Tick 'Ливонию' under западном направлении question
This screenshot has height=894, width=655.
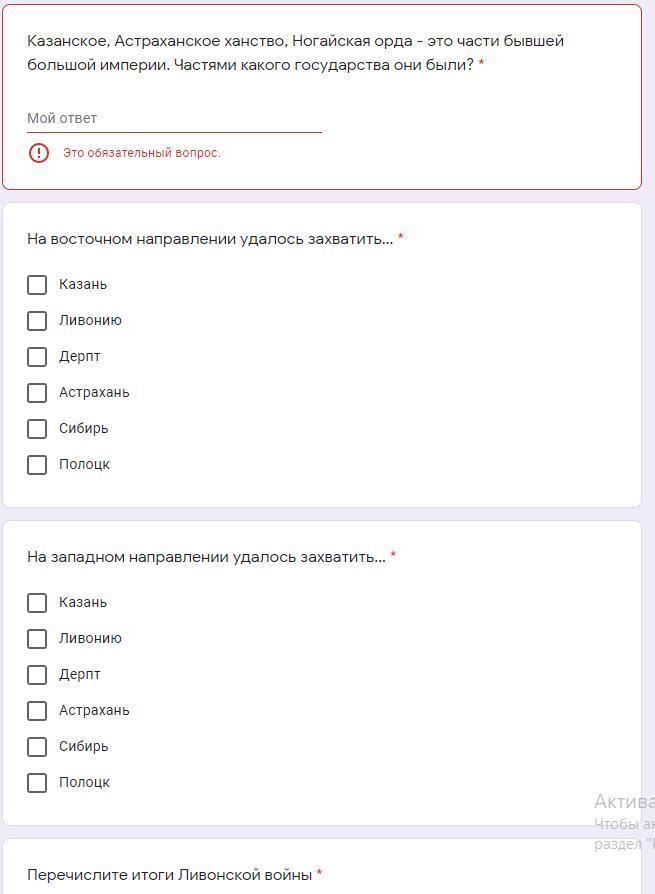[37, 639]
